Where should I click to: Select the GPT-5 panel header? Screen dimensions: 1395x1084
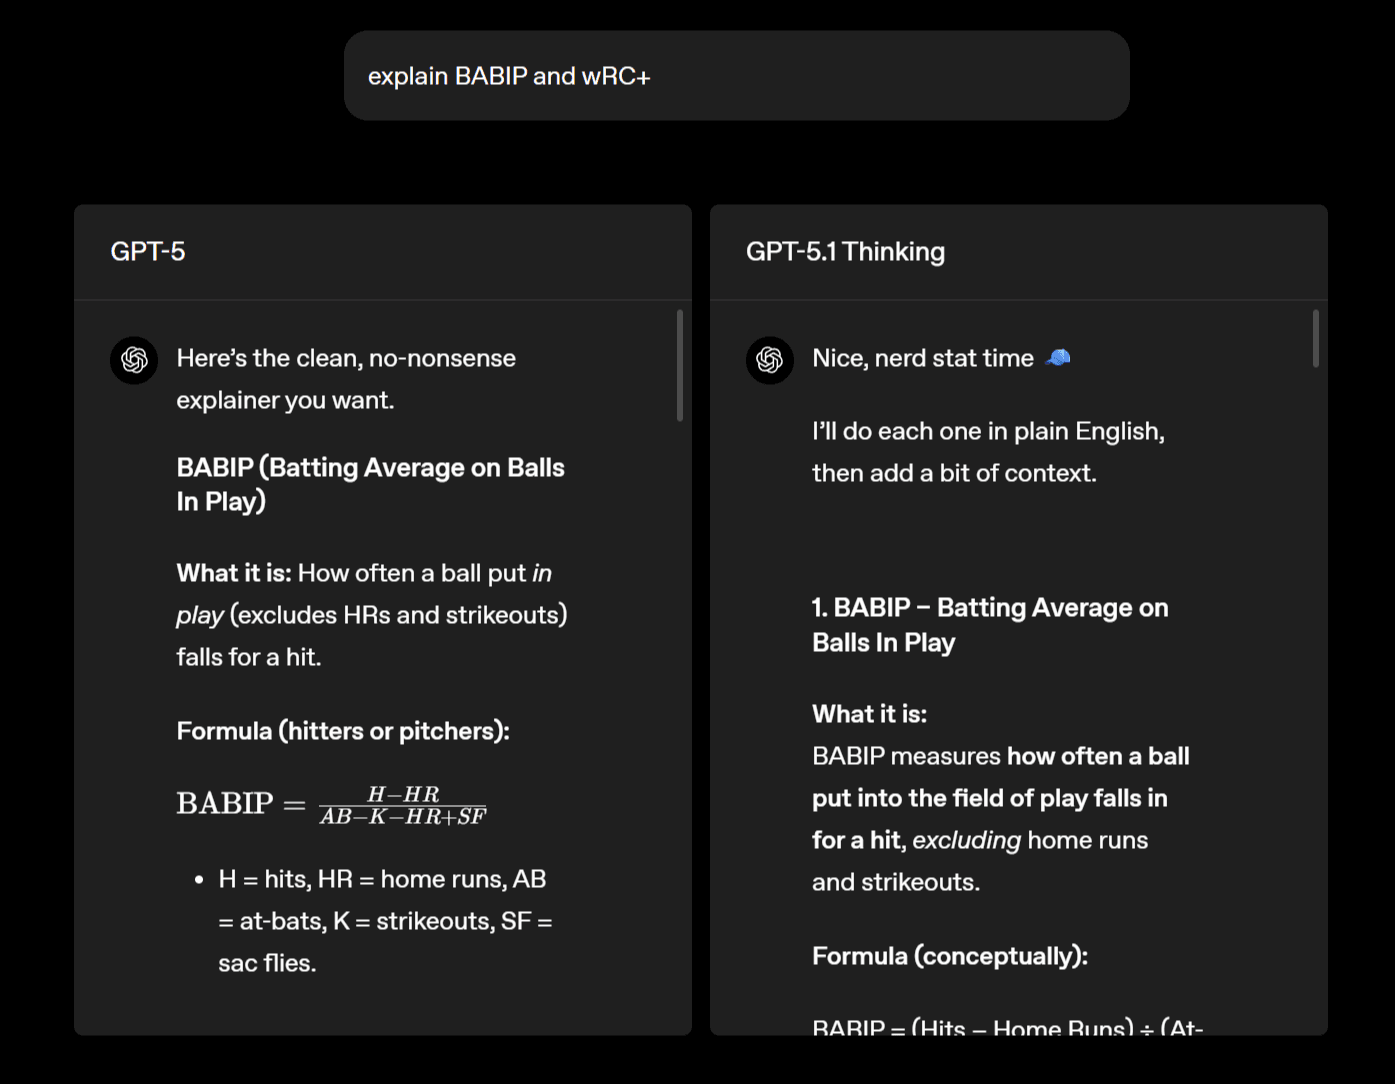[x=148, y=251]
